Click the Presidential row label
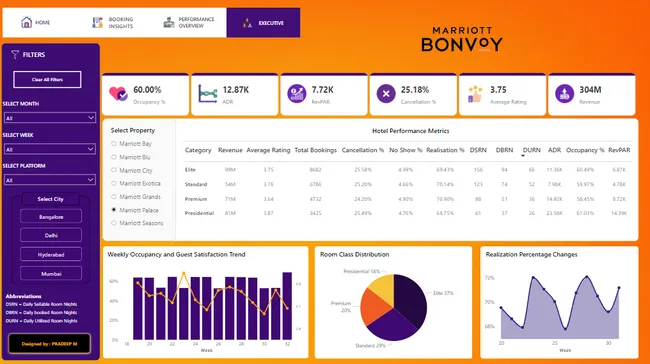The image size is (650, 364). tap(199, 213)
